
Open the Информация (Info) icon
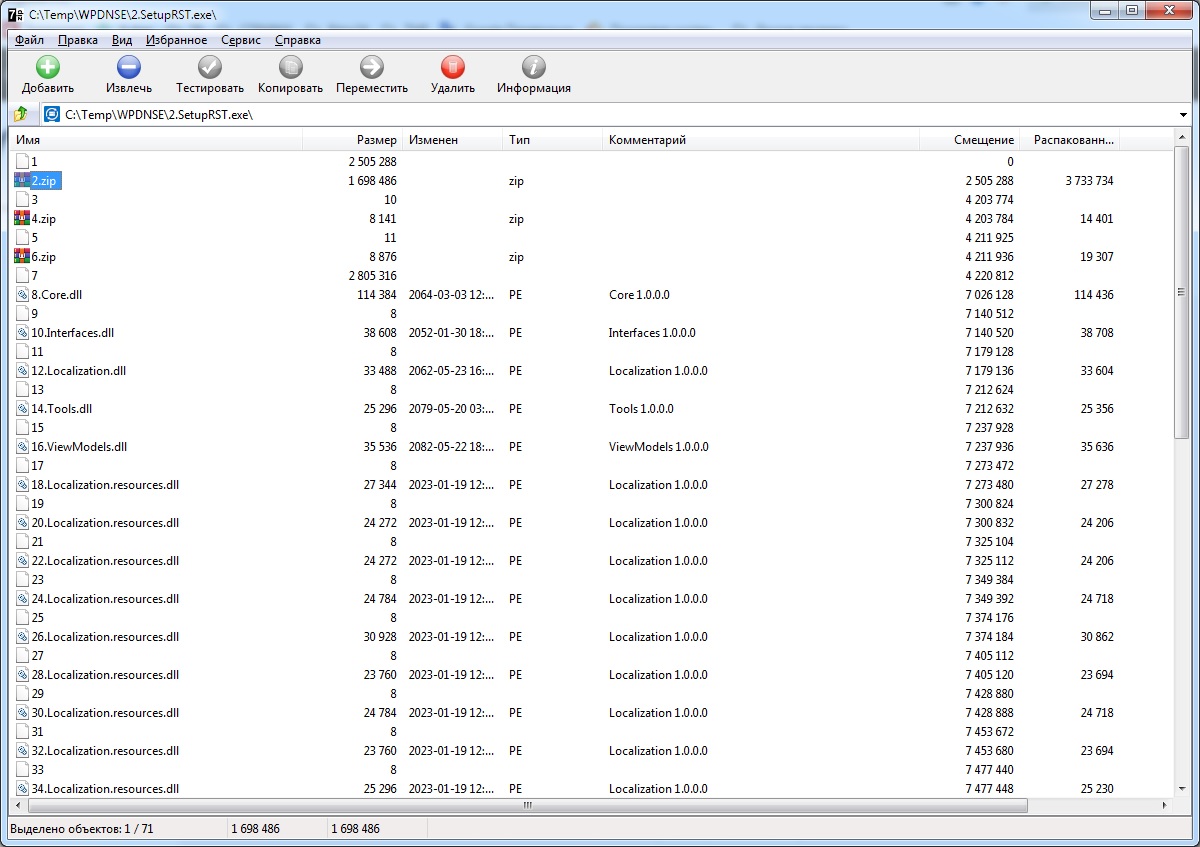(533, 67)
